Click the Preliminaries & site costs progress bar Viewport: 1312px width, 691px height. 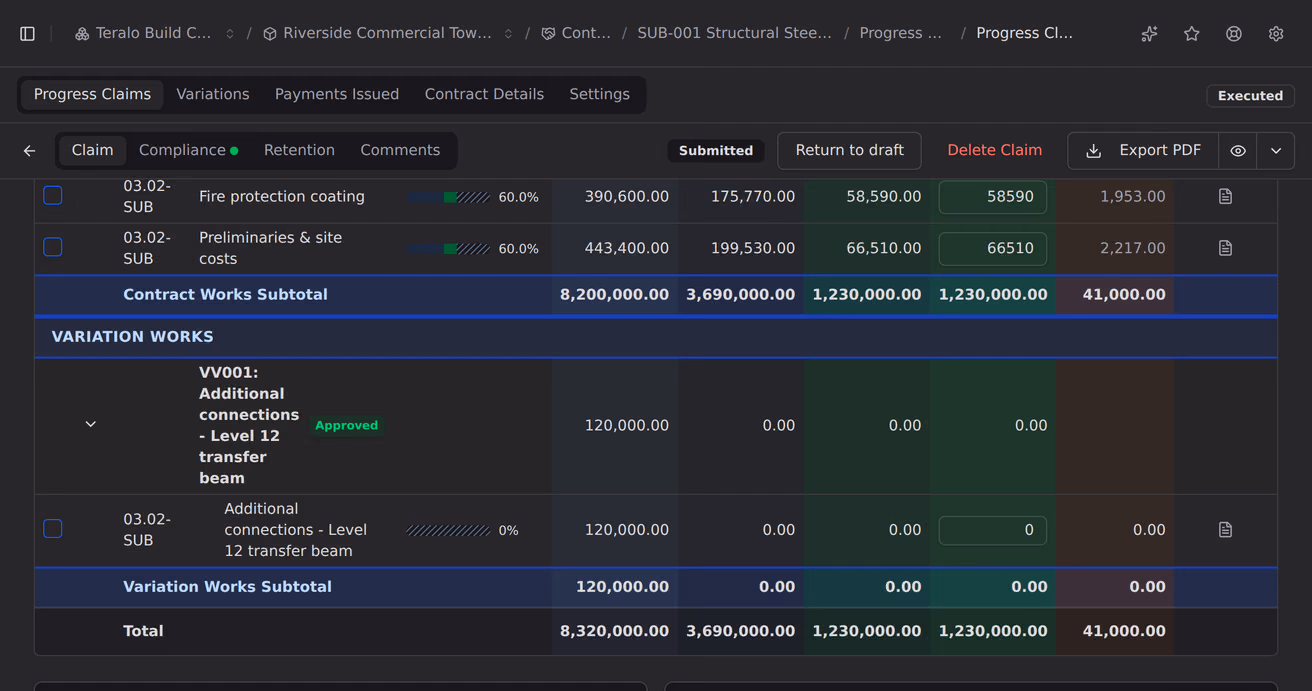449,249
